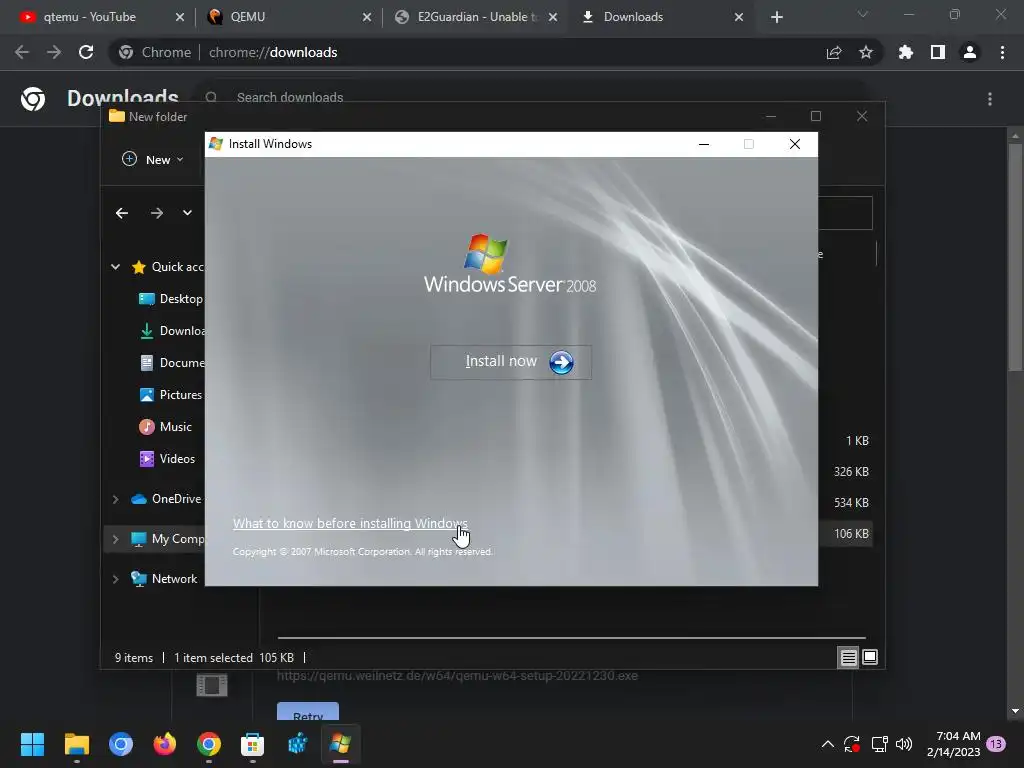Image resolution: width=1024 pixels, height=768 pixels.
Task: Select Downloads in Explorer sidebar
Action: tap(171, 330)
